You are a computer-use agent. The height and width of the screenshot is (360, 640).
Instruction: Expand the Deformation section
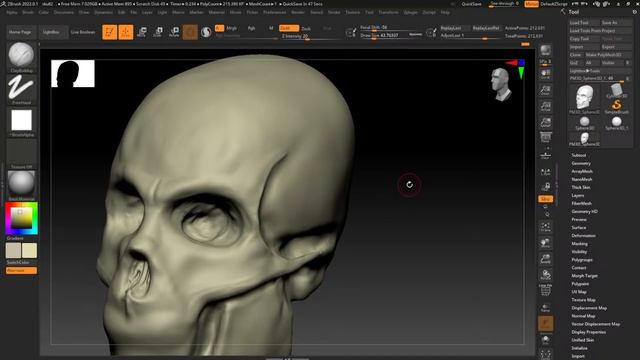pos(583,236)
